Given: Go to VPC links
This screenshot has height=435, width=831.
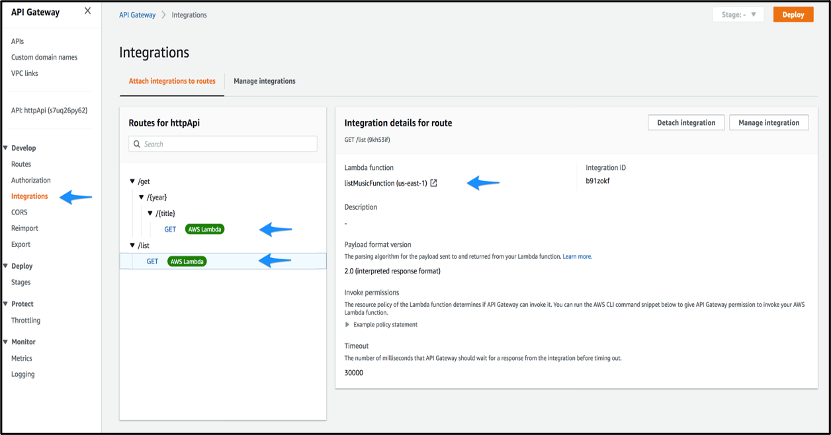Looking at the screenshot, I should [25, 73].
